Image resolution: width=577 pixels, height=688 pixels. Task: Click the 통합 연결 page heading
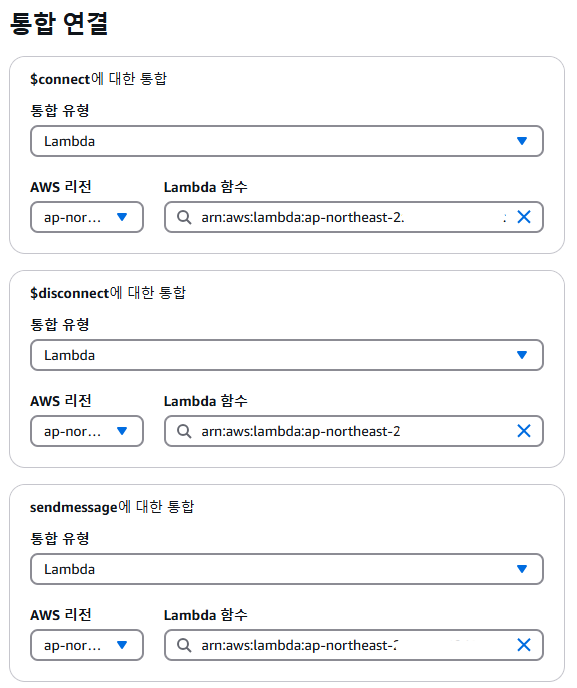[59, 24]
